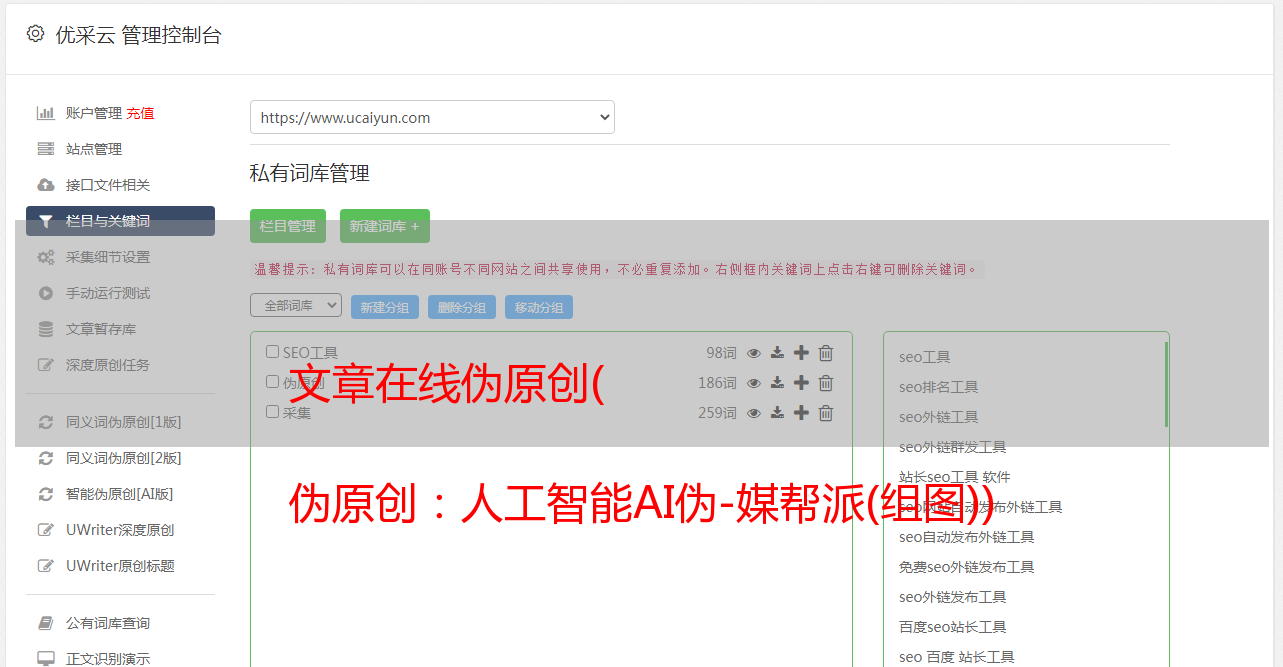Open 正文识别演示 menu item
This screenshot has width=1283, height=667.
(108, 659)
